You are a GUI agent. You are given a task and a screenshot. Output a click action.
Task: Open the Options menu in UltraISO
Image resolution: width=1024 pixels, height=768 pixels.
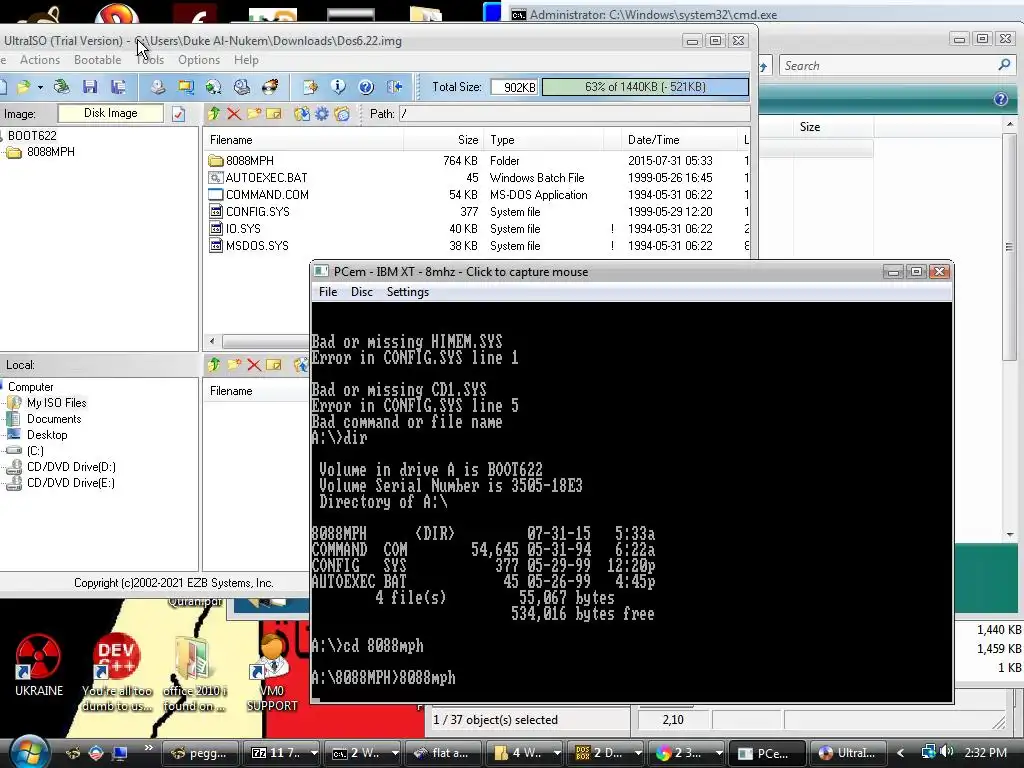[199, 60]
